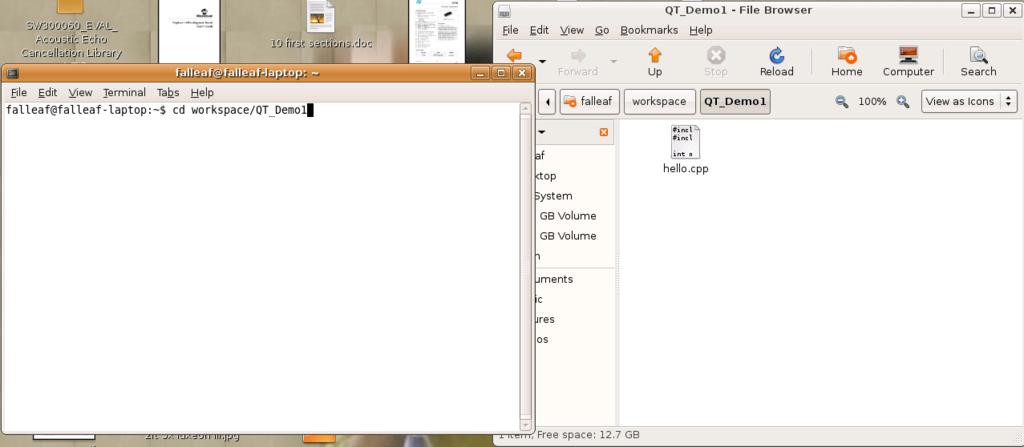1024x447 pixels.
Task: Go to the Home folder
Action: (x=846, y=61)
